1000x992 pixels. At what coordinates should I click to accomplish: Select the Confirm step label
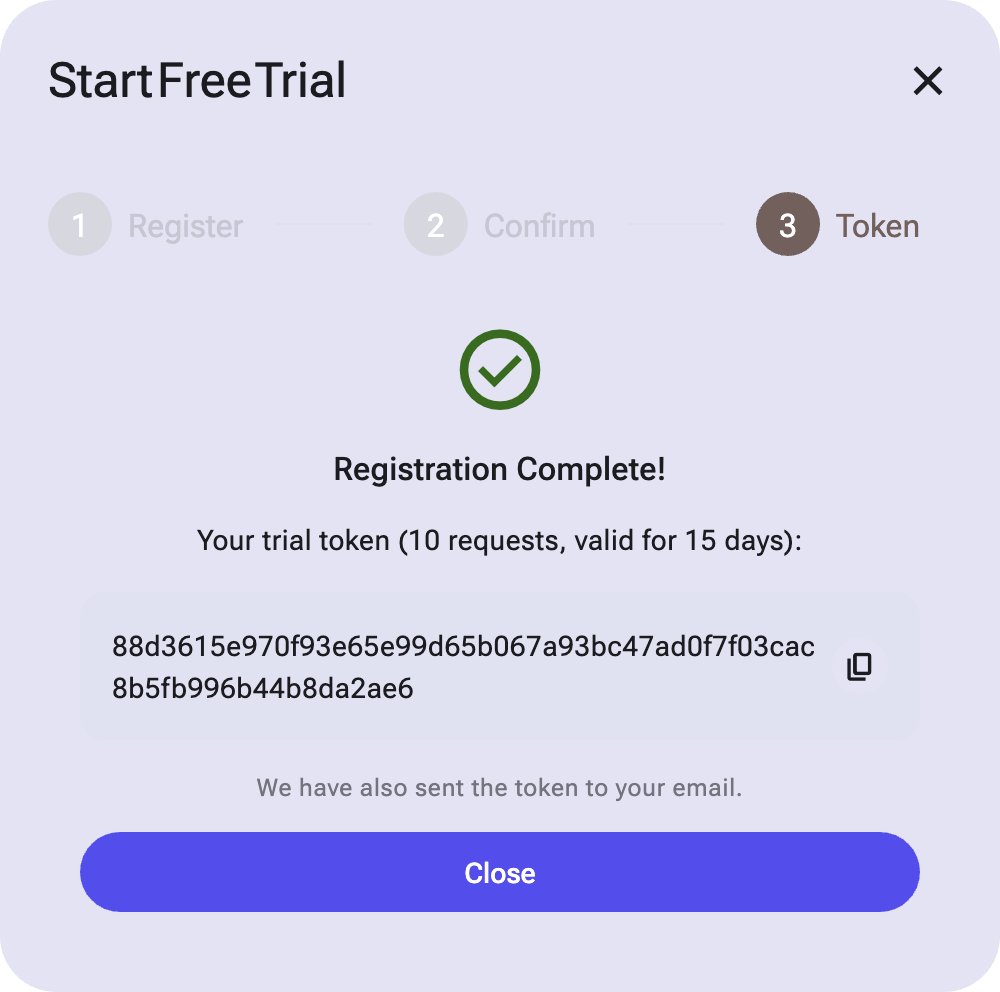539,226
